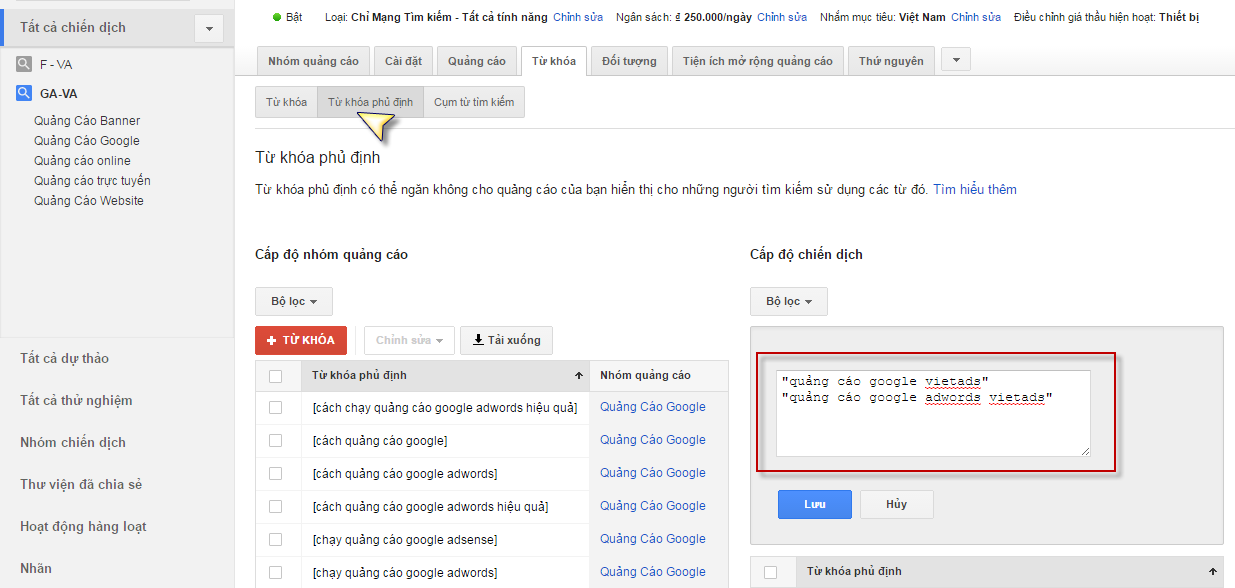The height and width of the screenshot is (588, 1235).
Task: Toggle the select-all checkbox in ad group table
Action: click(276, 376)
